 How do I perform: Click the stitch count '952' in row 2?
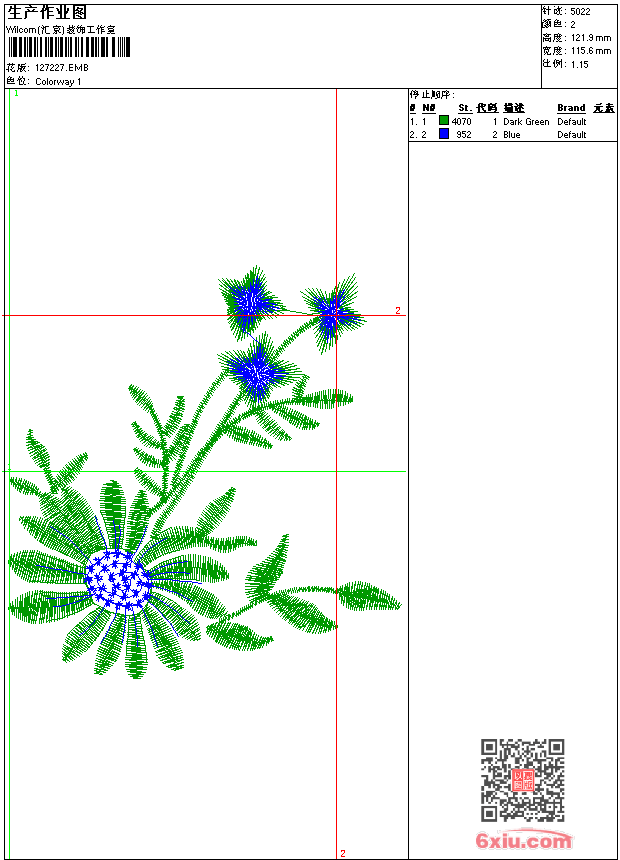[x=464, y=135]
